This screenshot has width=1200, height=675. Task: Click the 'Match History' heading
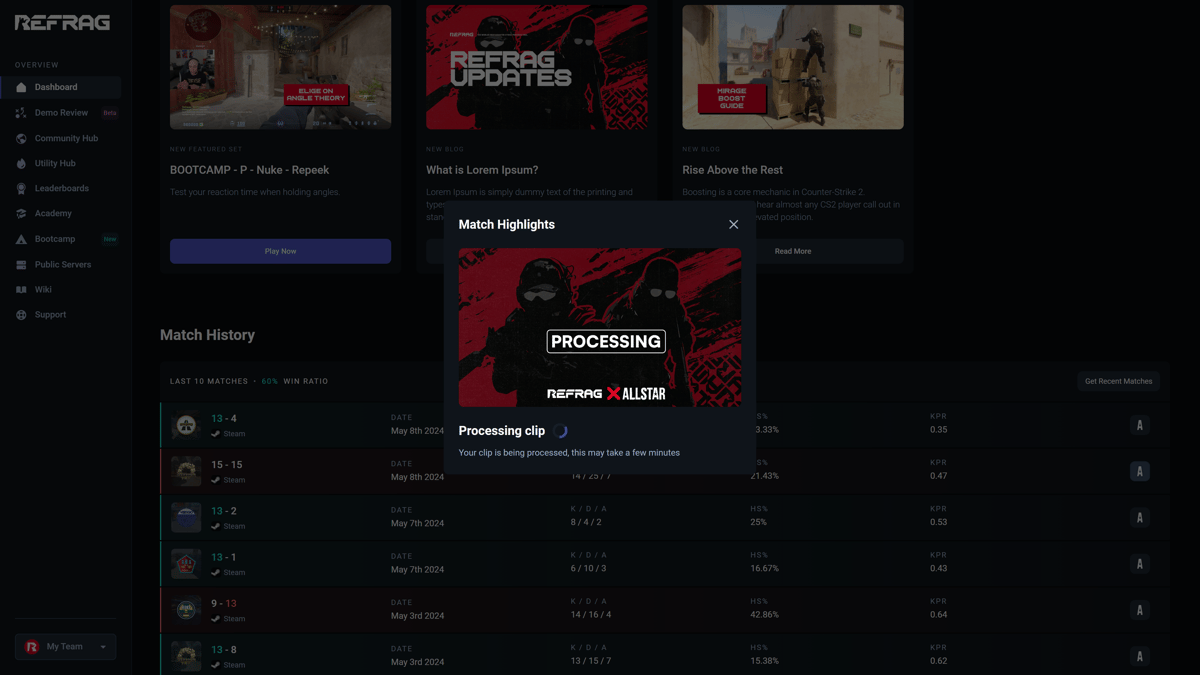pyautogui.click(x=207, y=335)
